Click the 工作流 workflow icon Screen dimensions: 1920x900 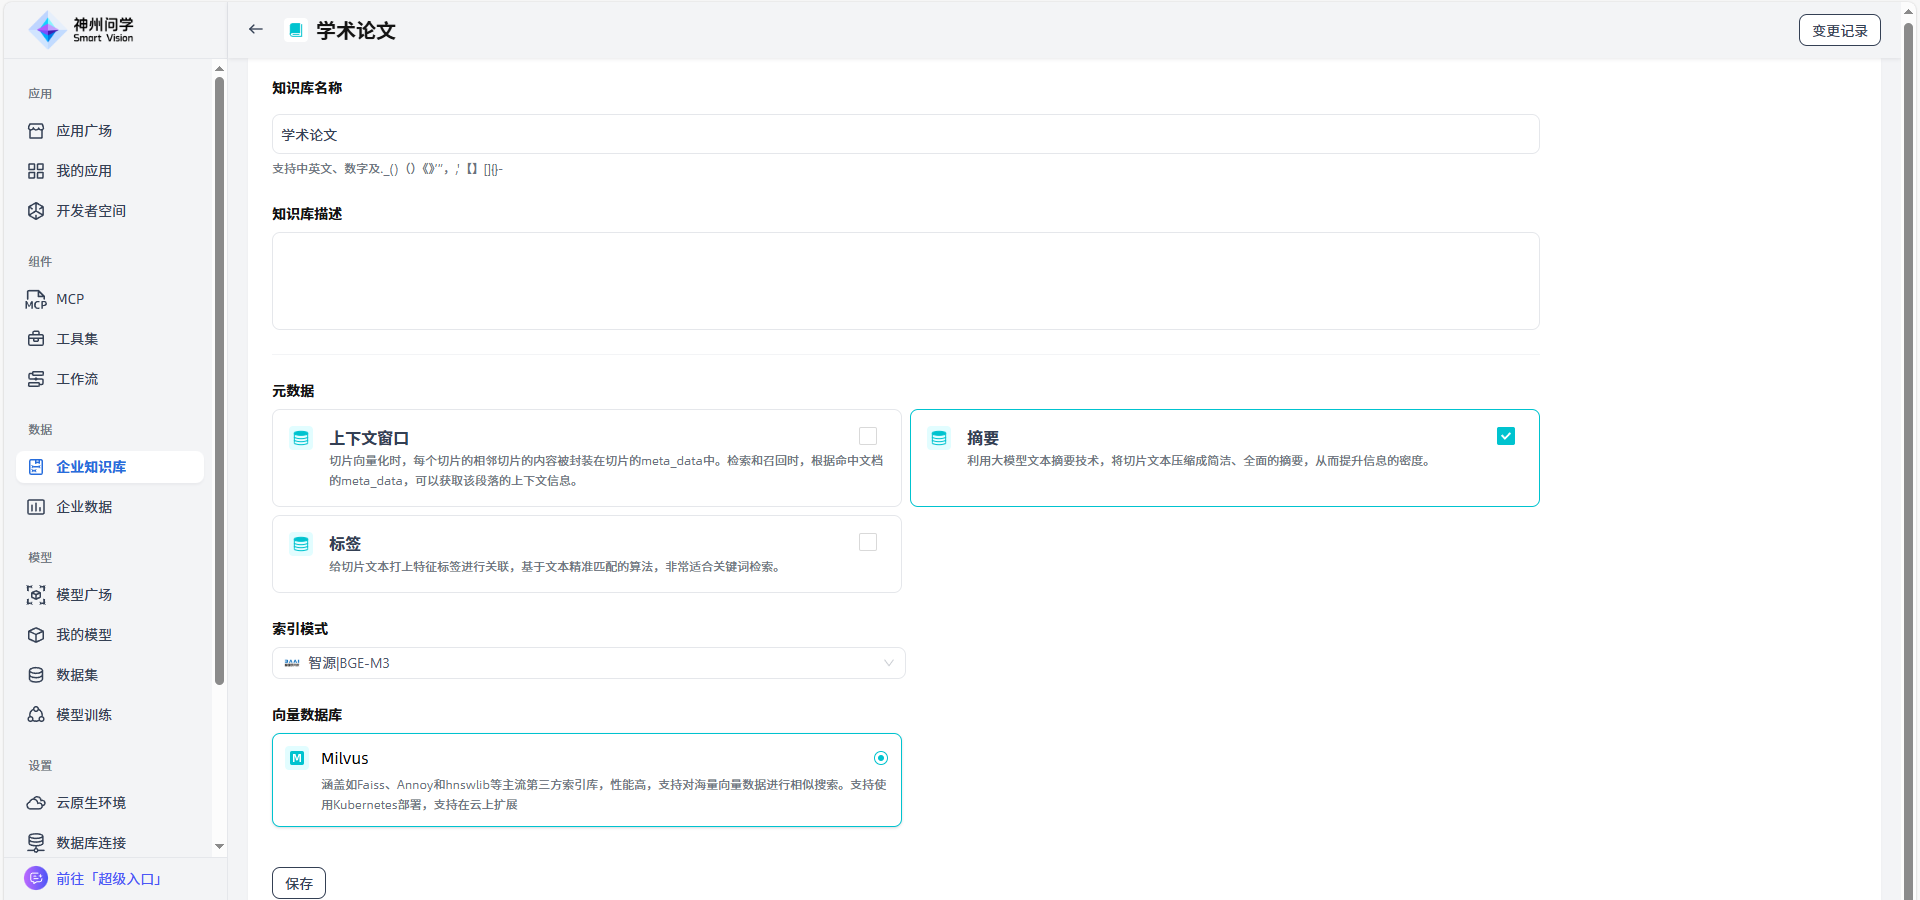pyautogui.click(x=36, y=379)
